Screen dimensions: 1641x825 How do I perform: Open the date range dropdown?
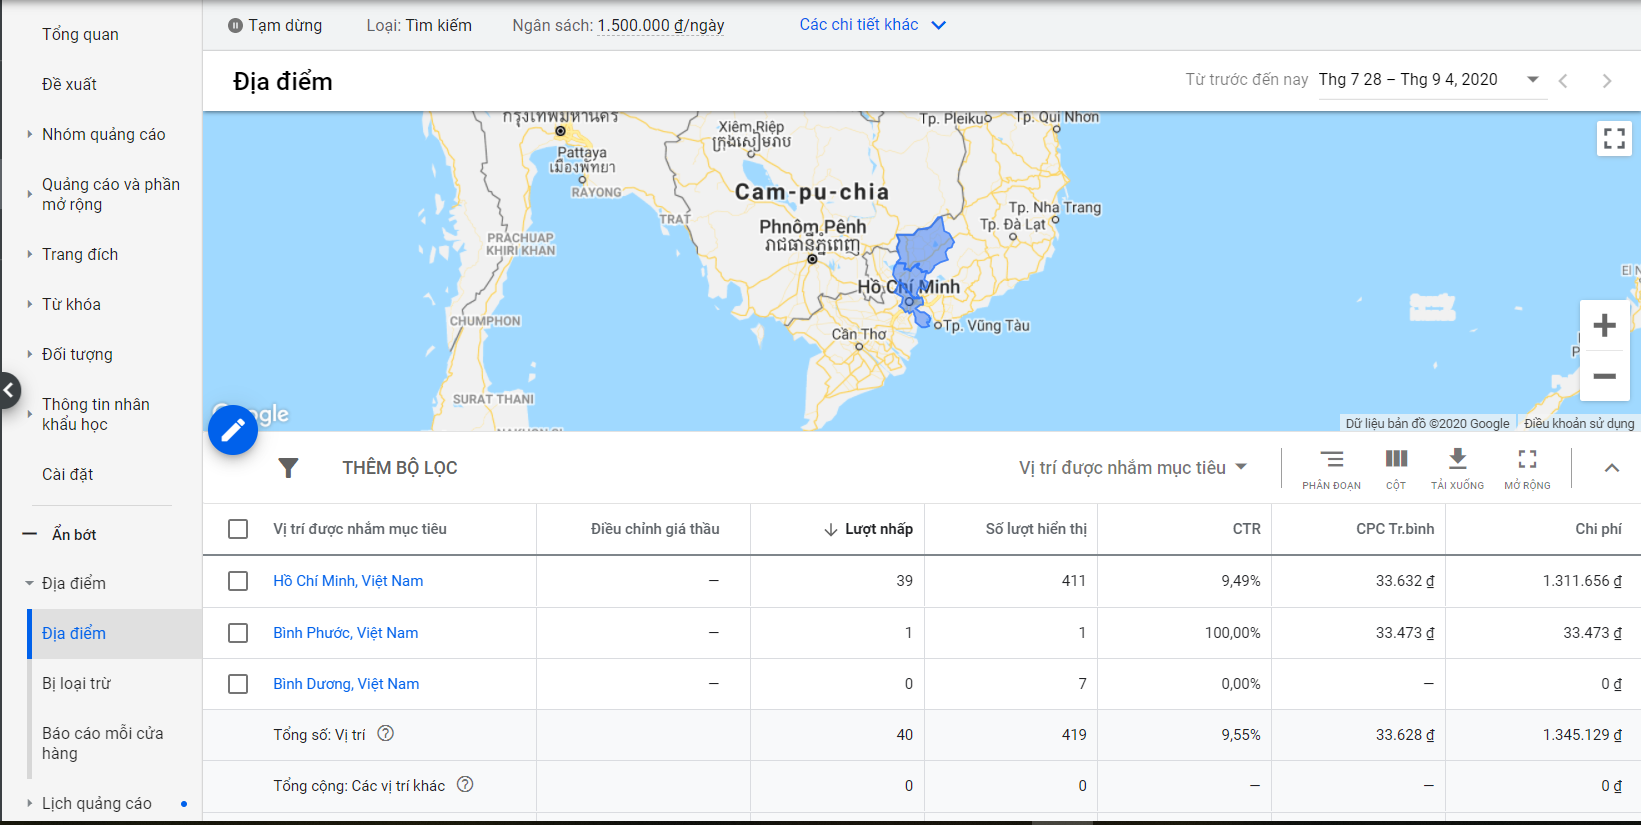(x=1532, y=80)
